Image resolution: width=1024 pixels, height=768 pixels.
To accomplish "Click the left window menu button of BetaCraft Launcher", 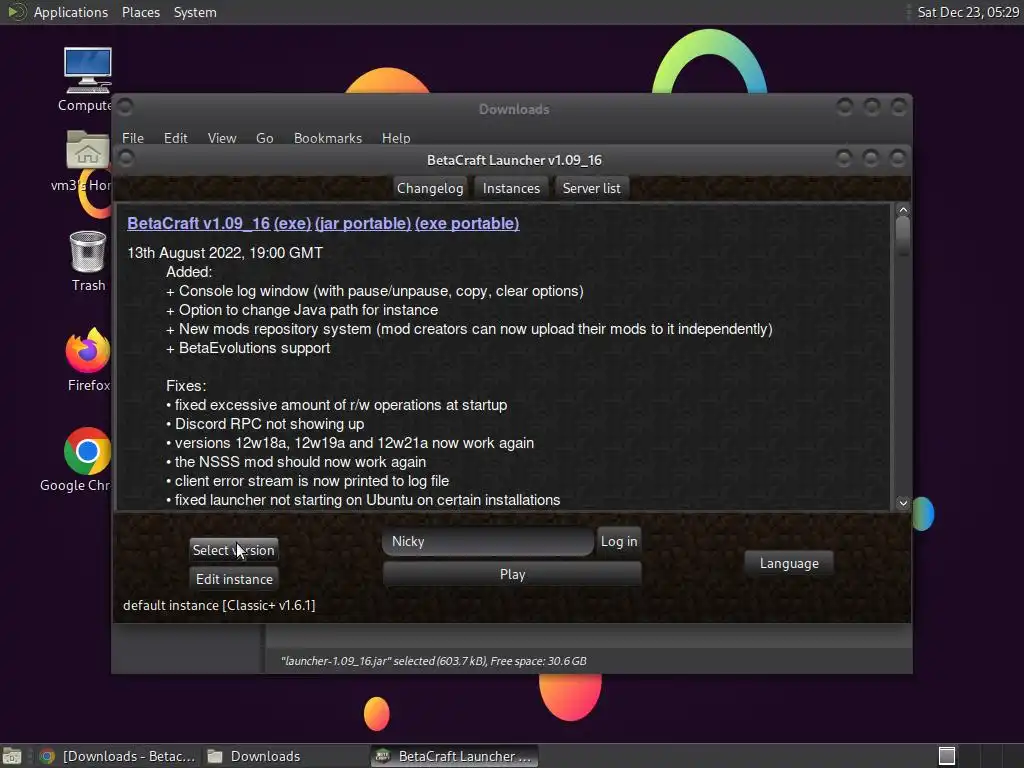I will pyautogui.click(x=126, y=158).
